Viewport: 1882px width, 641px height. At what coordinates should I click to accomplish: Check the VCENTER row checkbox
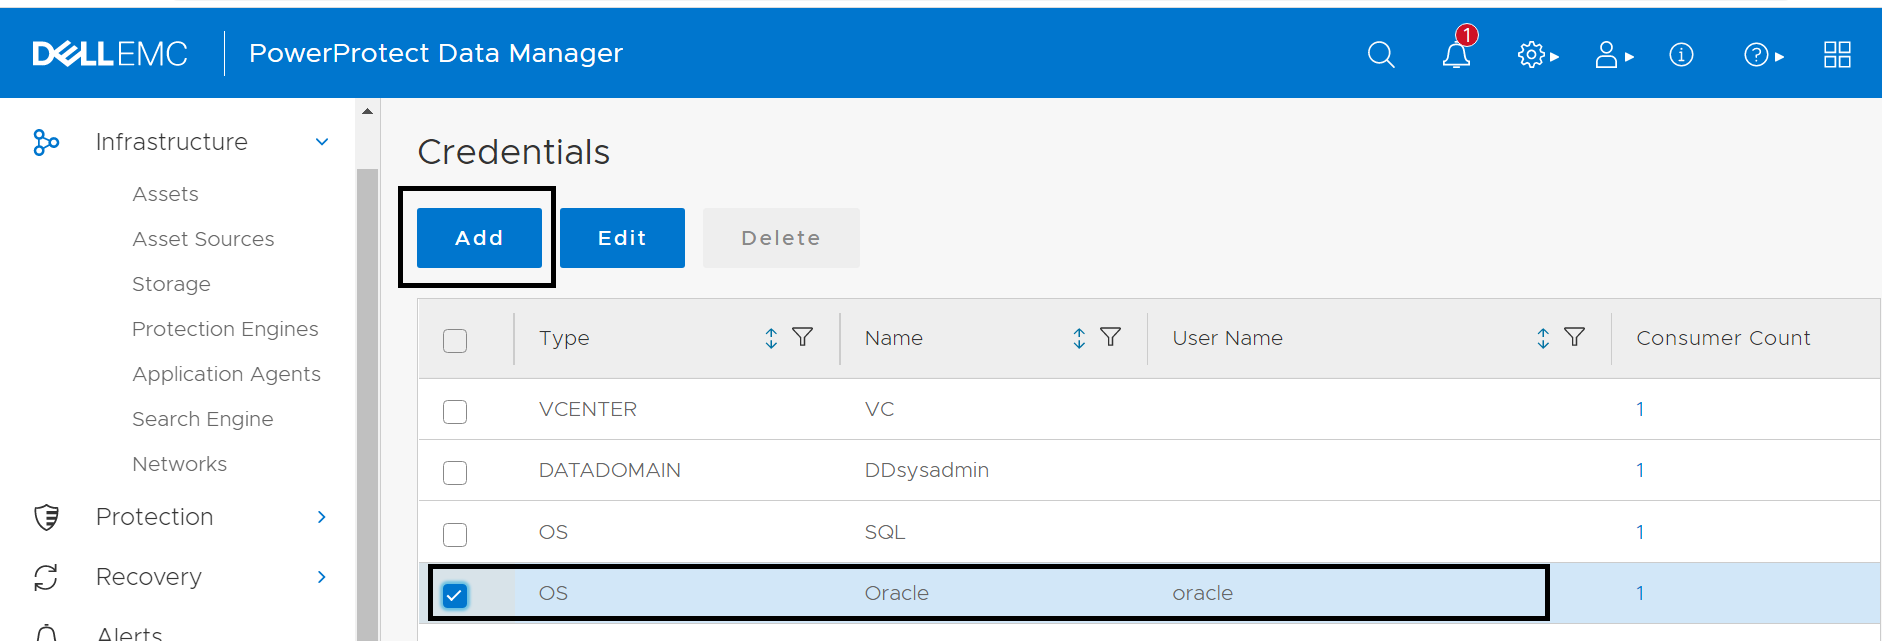point(455,411)
